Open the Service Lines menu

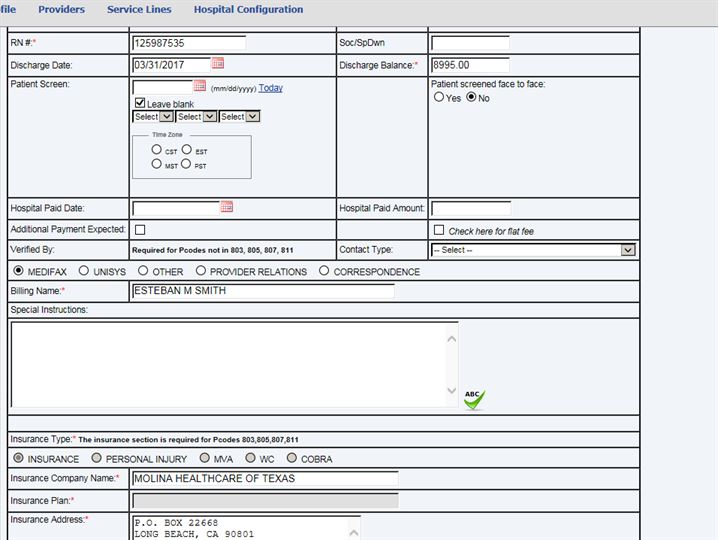(139, 10)
